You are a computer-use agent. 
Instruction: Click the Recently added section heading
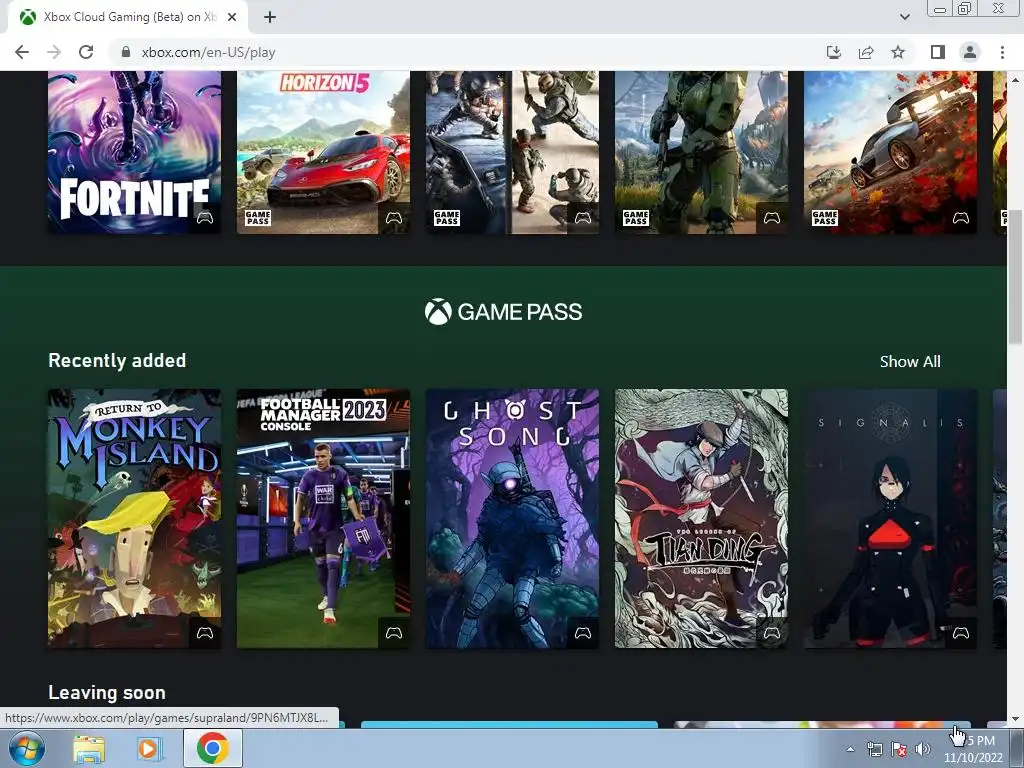tap(117, 360)
